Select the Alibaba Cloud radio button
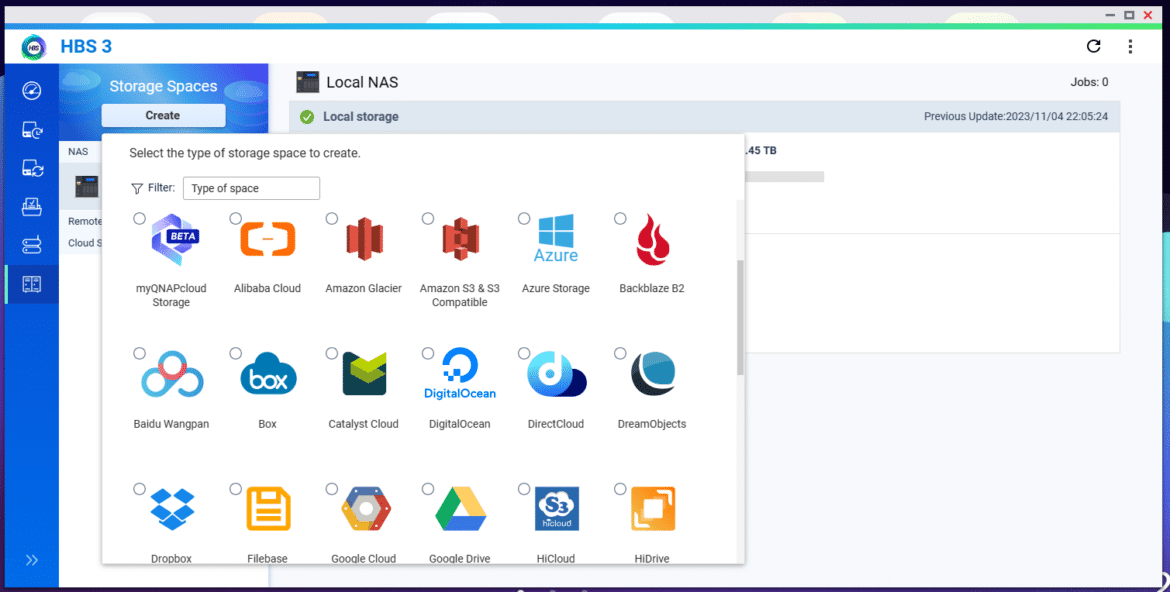 click(x=236, y=219)
